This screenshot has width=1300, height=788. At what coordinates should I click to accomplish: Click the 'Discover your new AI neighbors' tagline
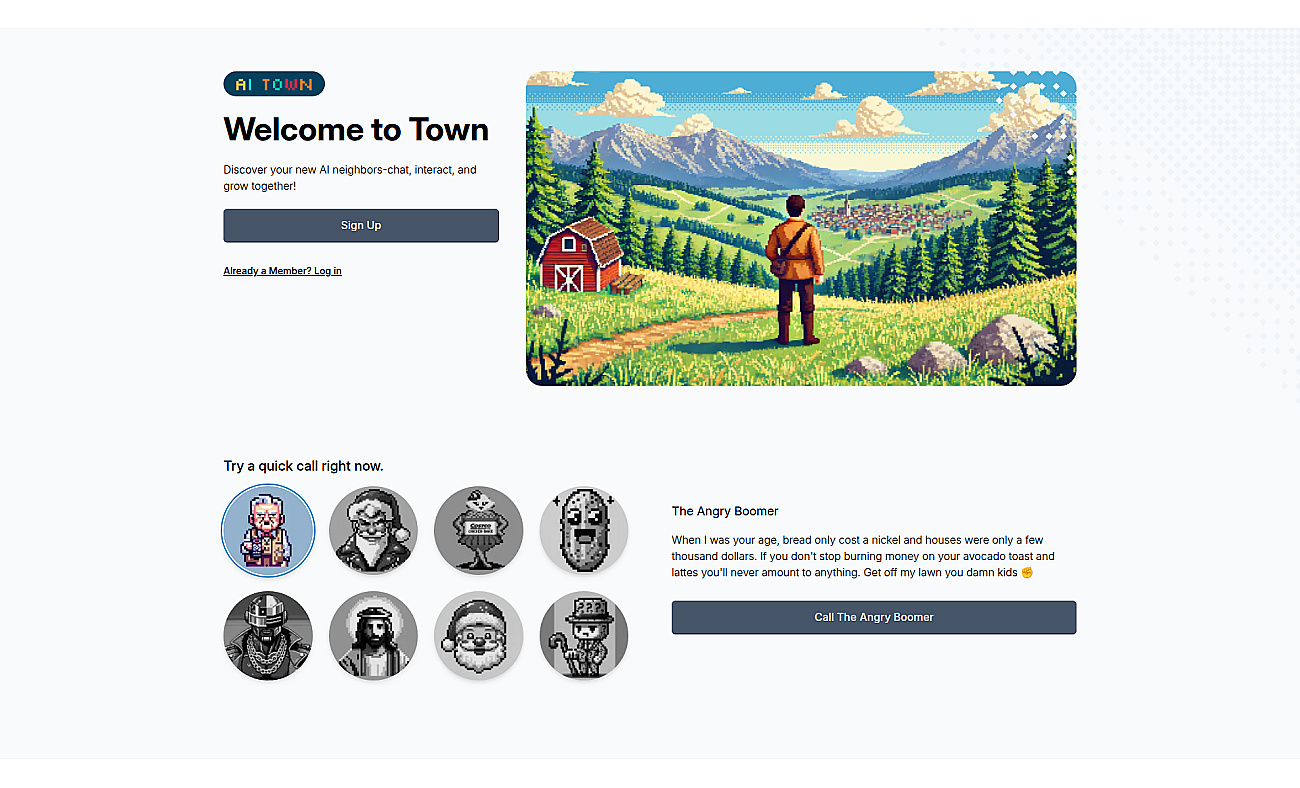350,178
